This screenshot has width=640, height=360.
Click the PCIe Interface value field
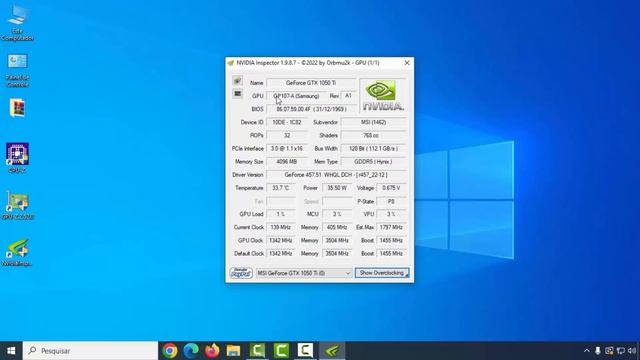pyautogui.click(x=287, y=149)
